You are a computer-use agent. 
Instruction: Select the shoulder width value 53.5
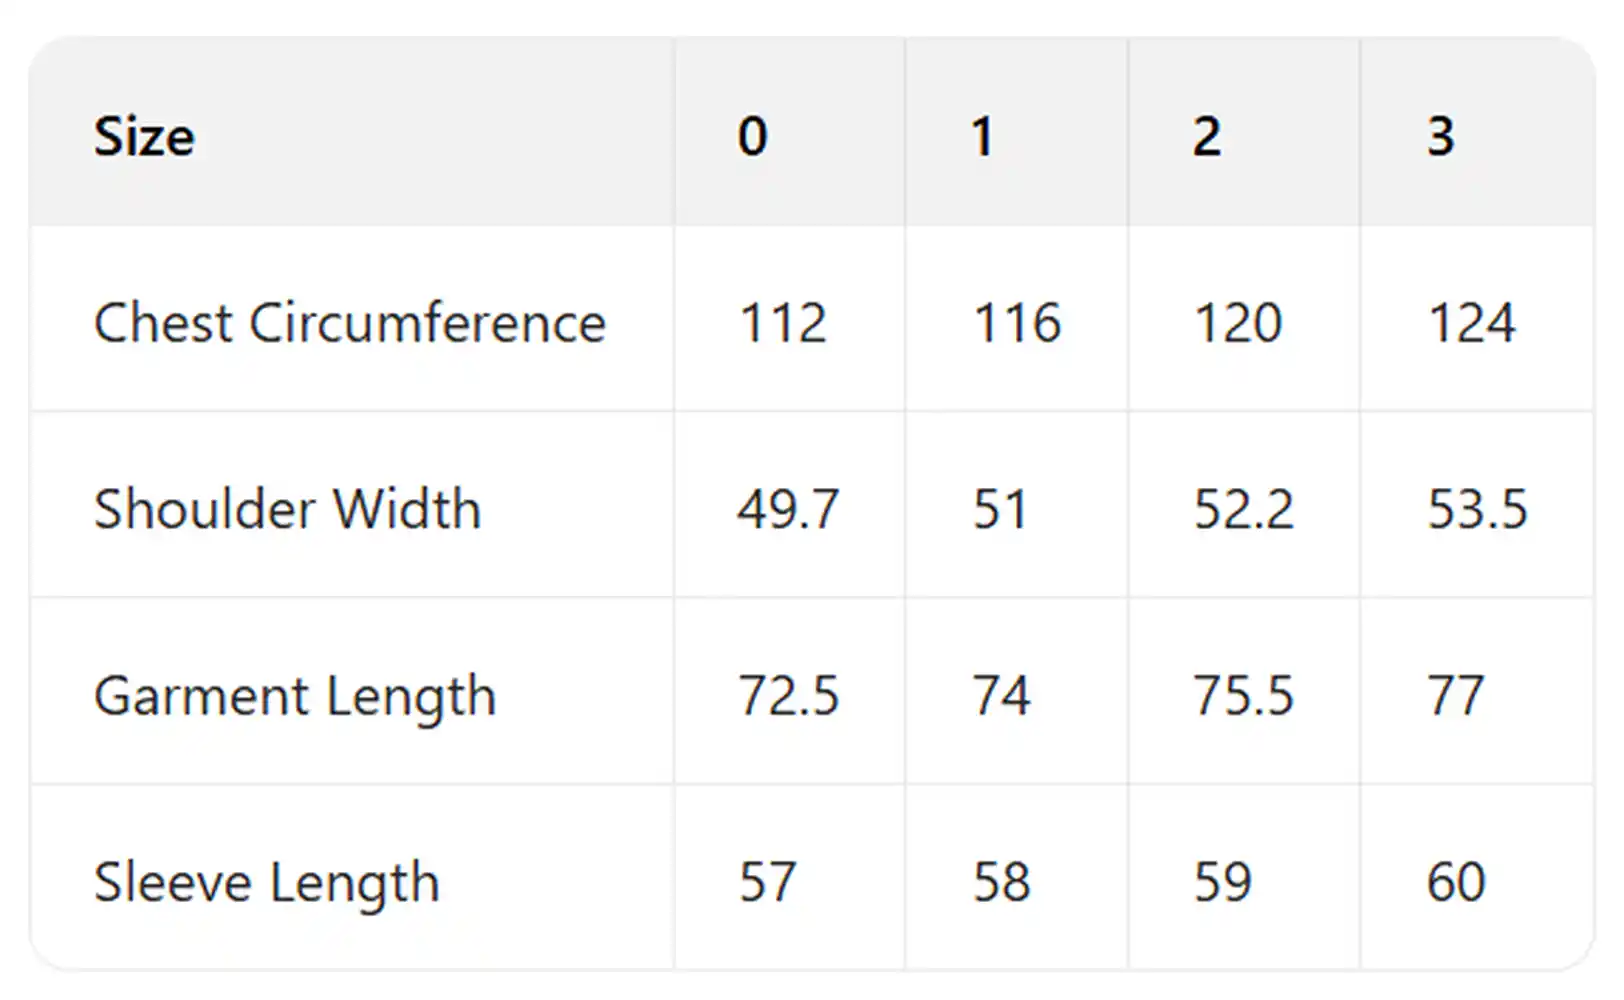[1477, 509]
